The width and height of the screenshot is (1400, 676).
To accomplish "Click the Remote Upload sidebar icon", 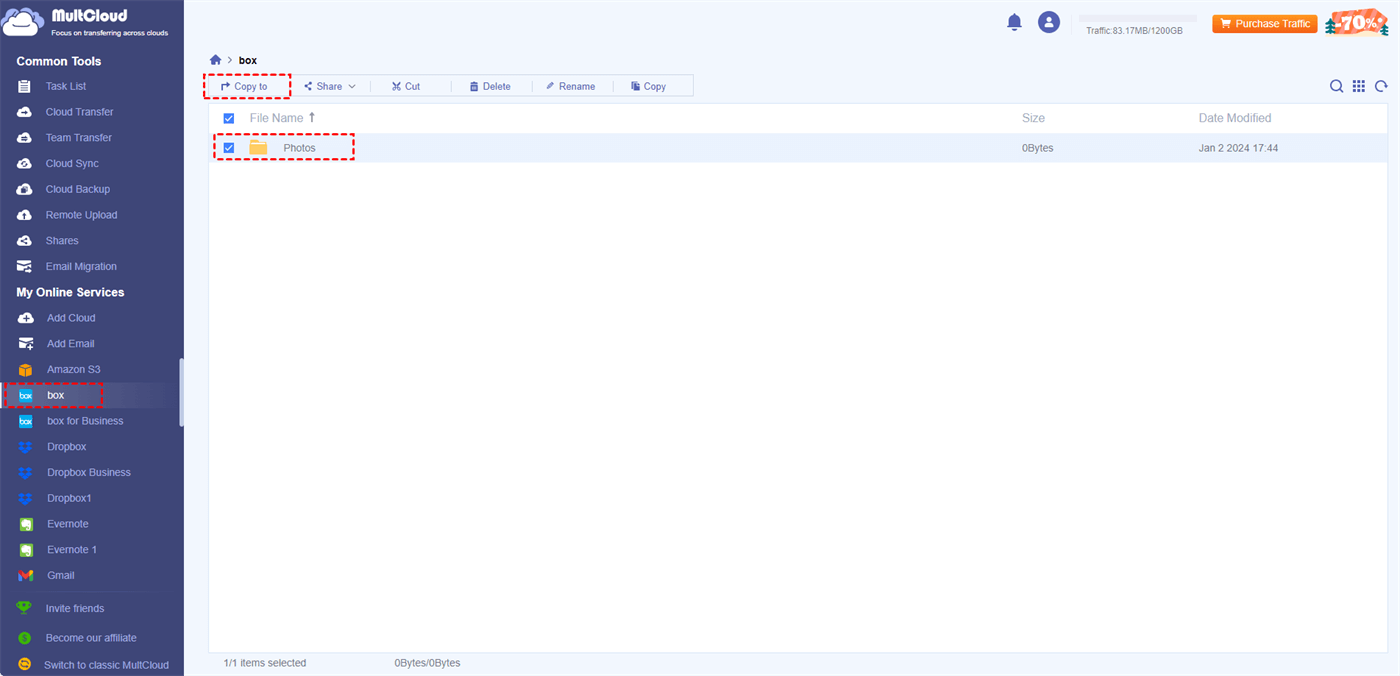I will [x=25, y=215].
